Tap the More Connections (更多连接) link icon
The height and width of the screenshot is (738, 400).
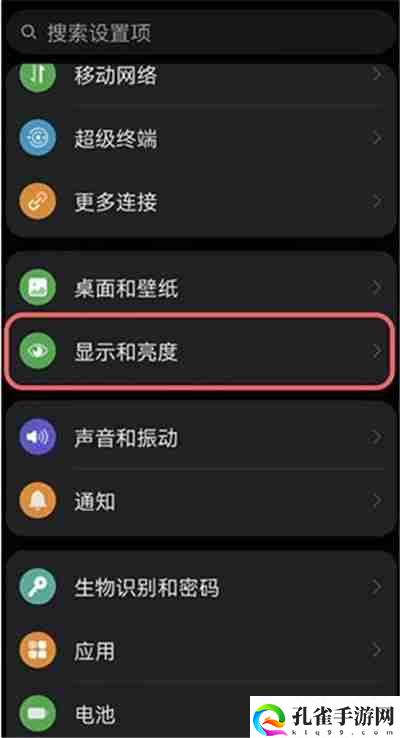[x=38, y=202]
